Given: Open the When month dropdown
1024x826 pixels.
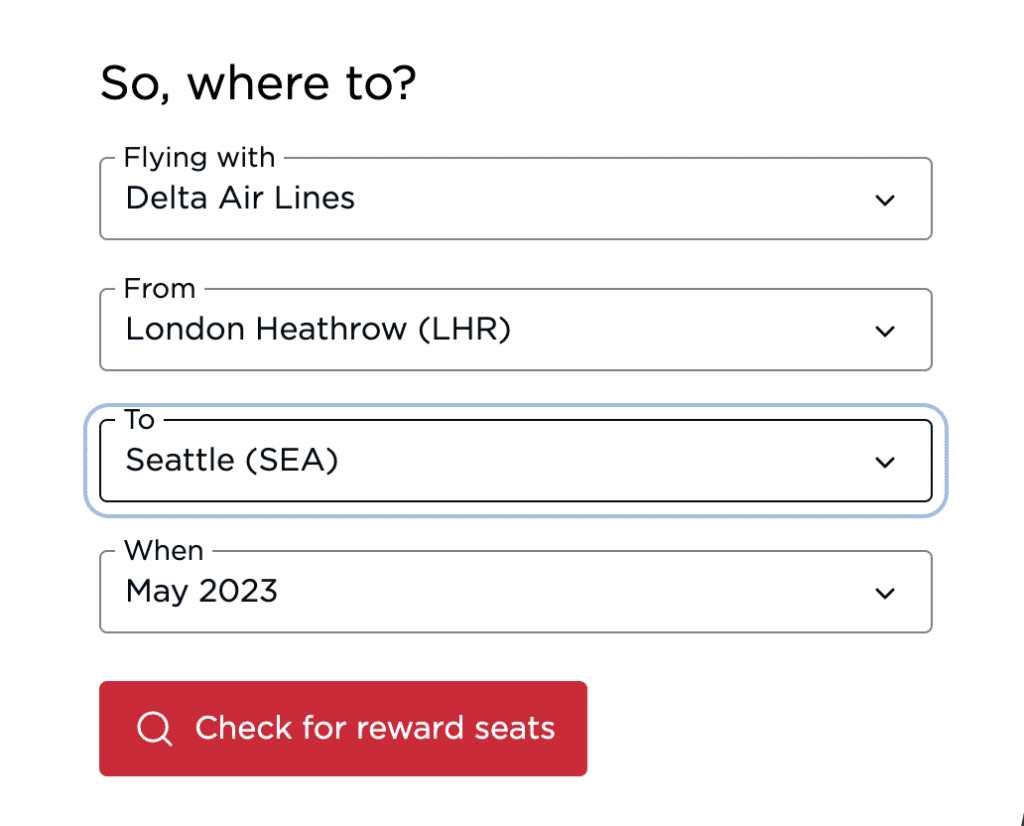Looking at the screenshot, I should 516,592.
